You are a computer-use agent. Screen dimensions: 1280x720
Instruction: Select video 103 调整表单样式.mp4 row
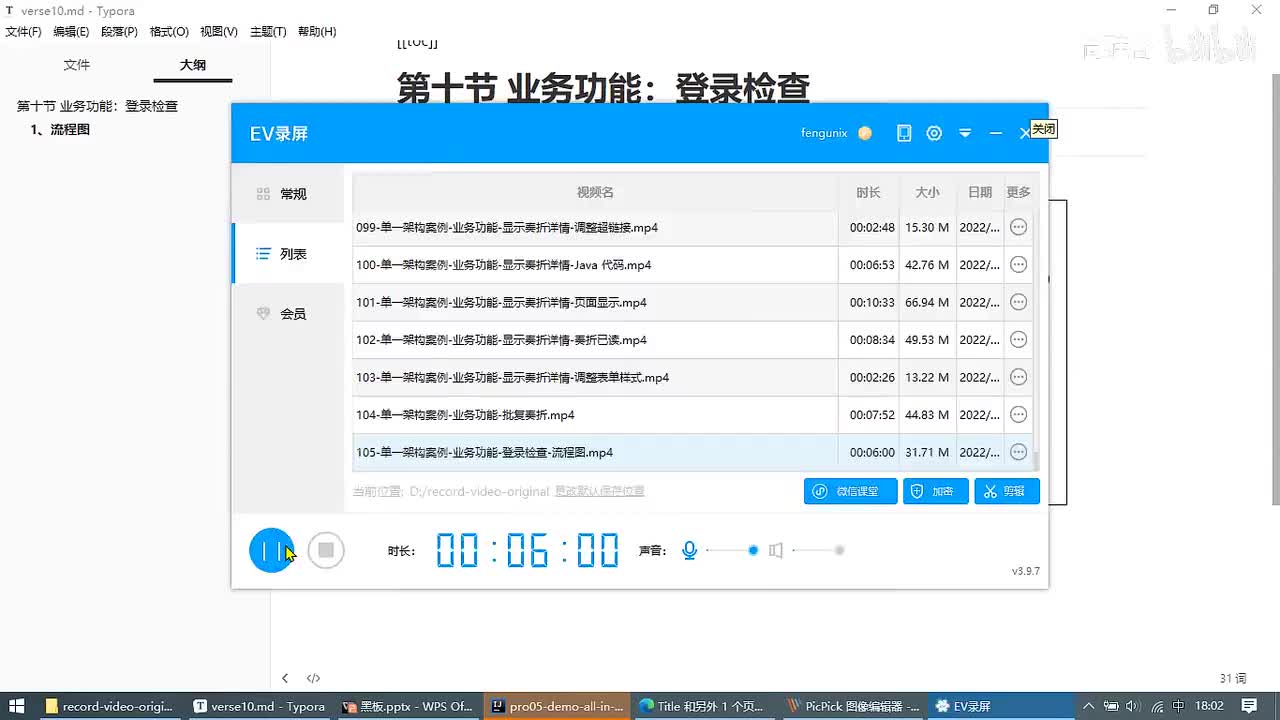pos(692,377)
